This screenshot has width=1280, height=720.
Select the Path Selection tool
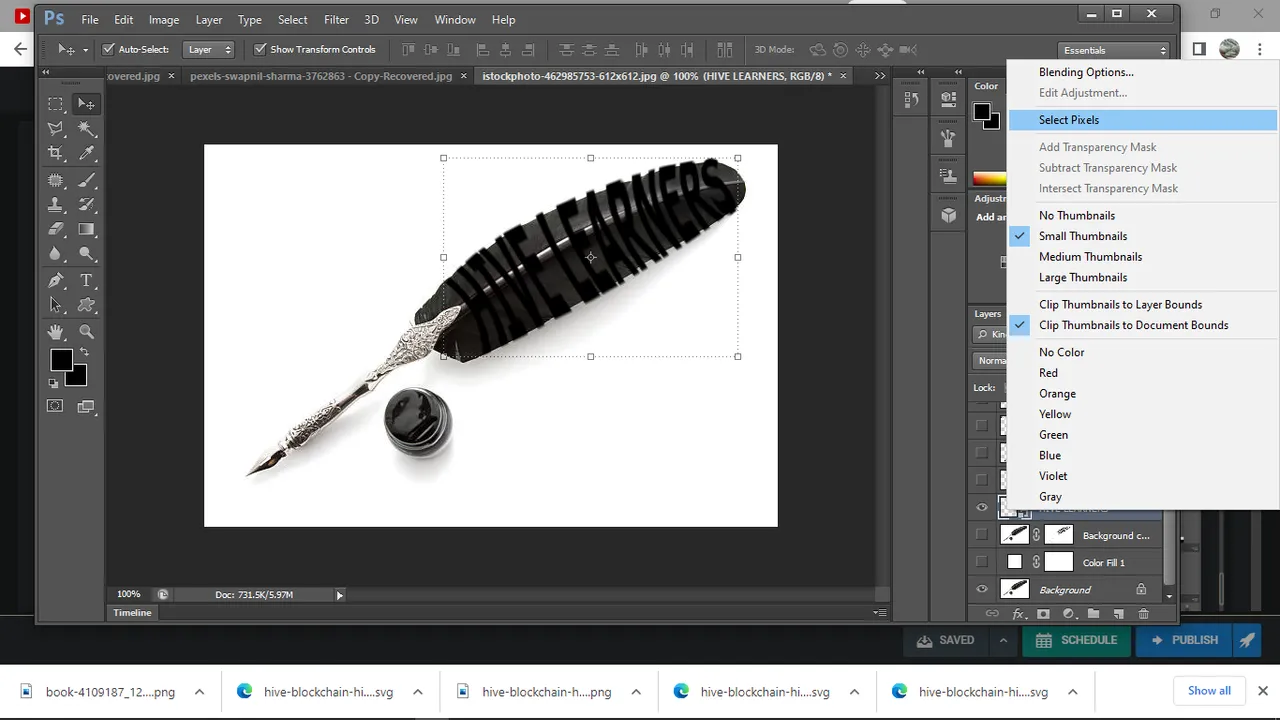point(56,306)
